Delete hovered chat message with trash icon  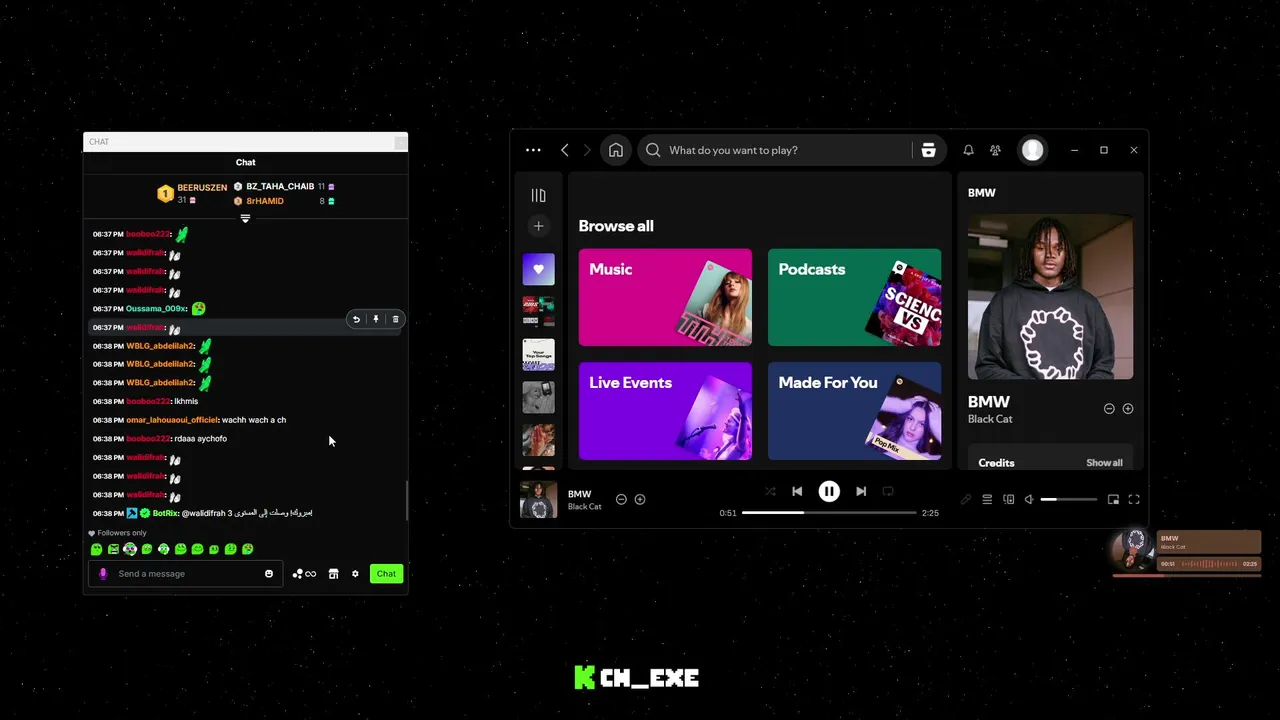pos(395,319)
